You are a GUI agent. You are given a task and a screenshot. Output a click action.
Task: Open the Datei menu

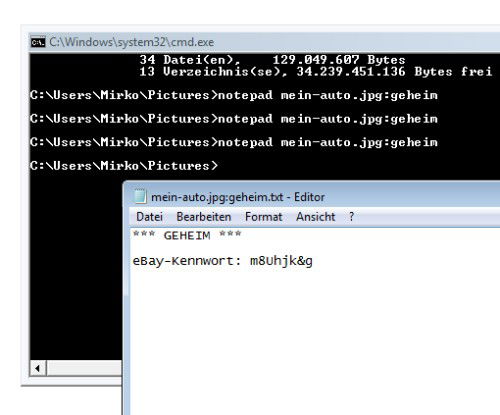149,217
